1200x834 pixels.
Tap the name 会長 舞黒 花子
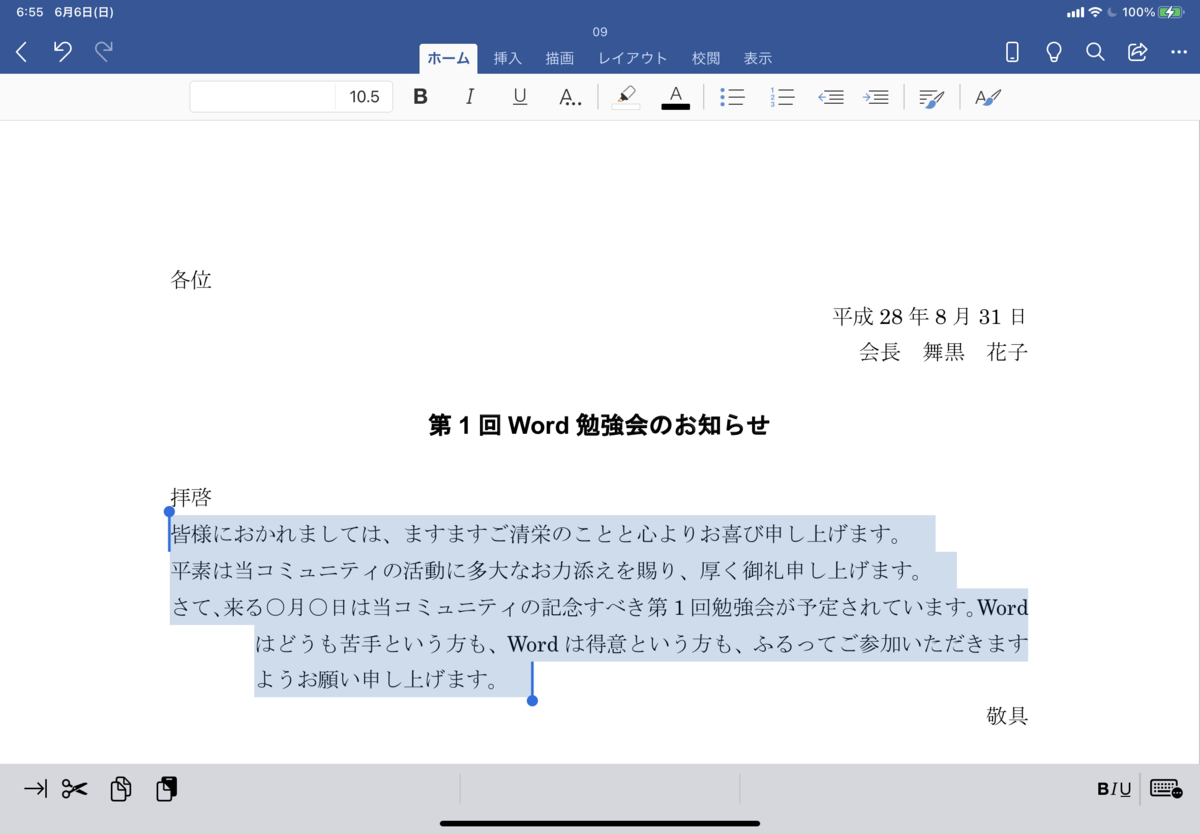pyautogui.click(x=944, y=352)
